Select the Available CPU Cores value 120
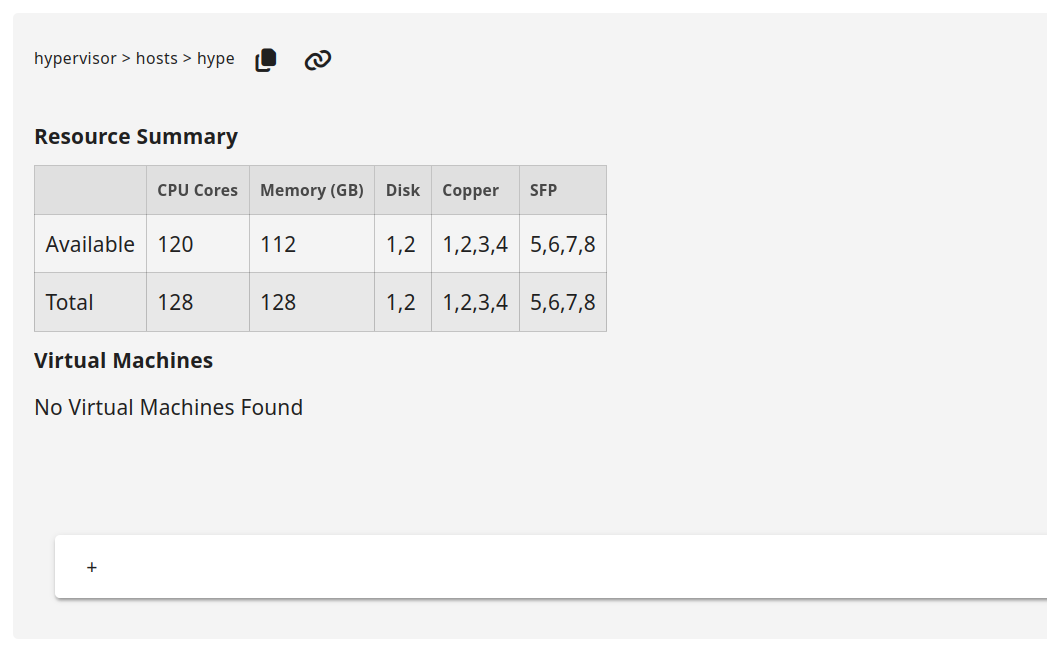 point(175,244)
